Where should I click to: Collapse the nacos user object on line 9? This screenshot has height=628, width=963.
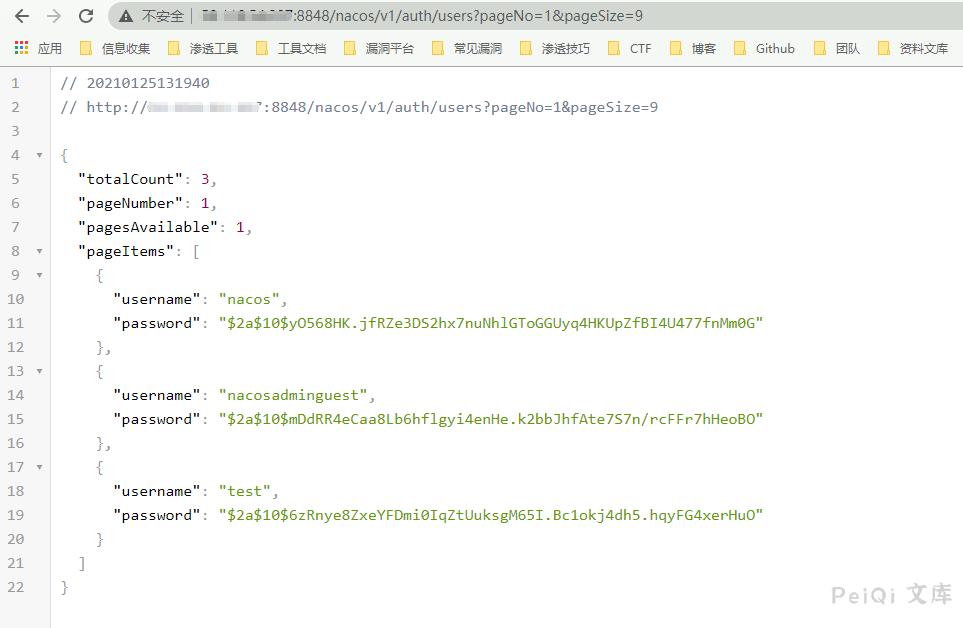[39, 275]
